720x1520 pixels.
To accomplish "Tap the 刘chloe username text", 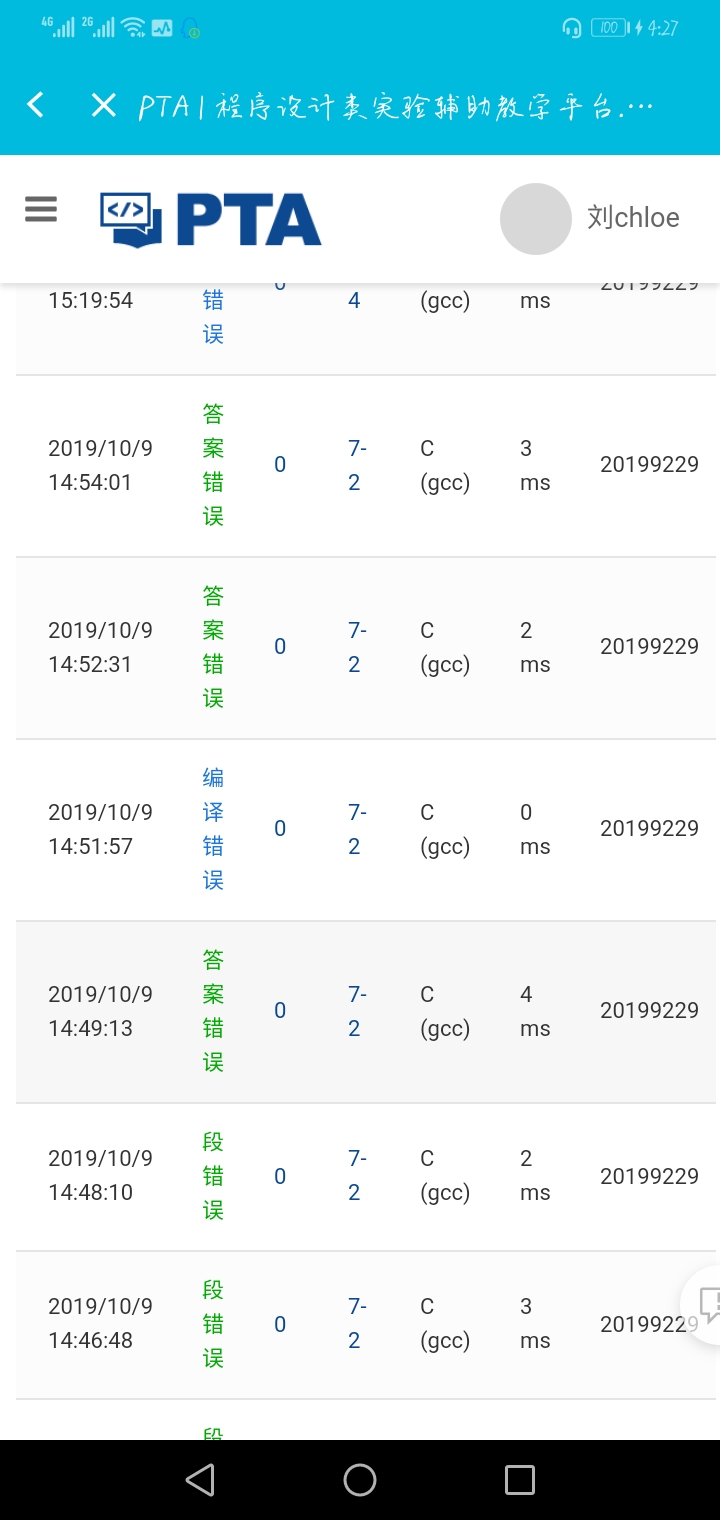I will (x=633, y=218).
